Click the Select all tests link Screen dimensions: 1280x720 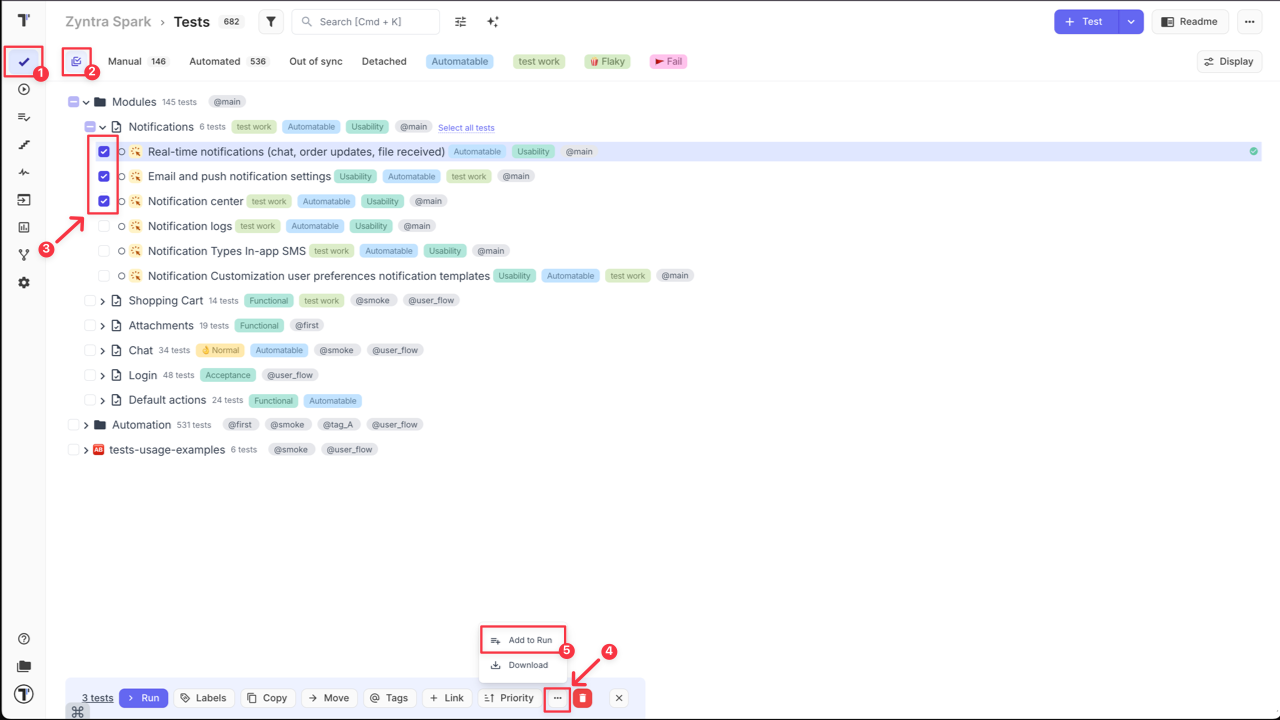point(466,128)
